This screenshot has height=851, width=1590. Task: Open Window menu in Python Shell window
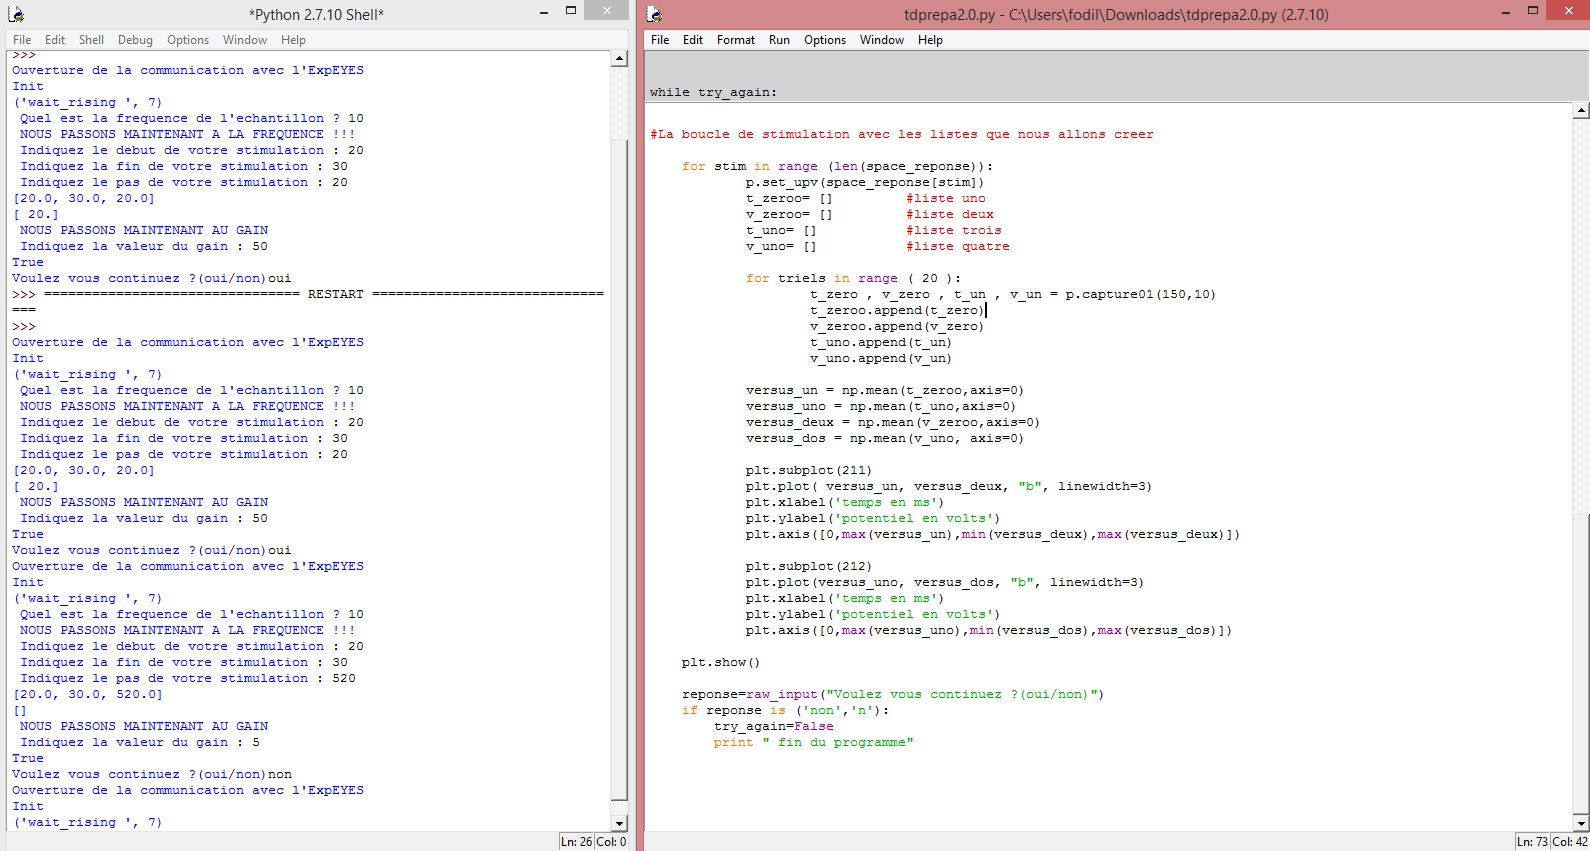(245, 40)
